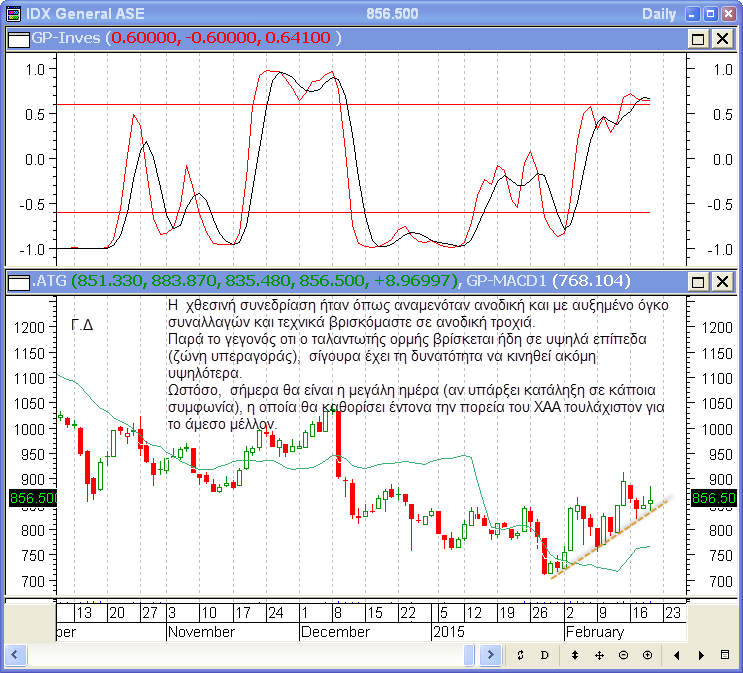Image resolution: width=743 pixels, height=673 pixels.
Task: Click the green 856.50 price marker on right axis
Action: click(714, 498)
